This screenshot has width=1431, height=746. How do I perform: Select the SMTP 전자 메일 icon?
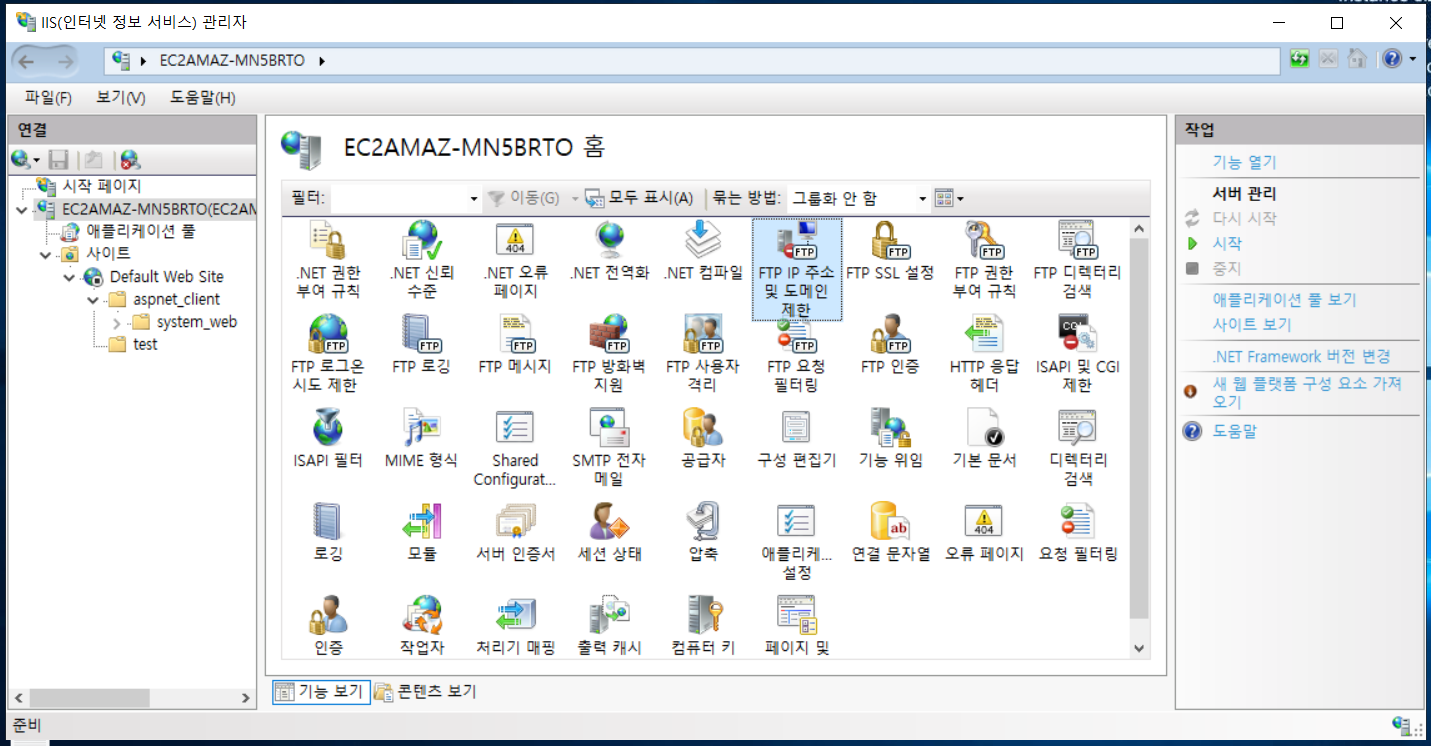tap(609, 448)
